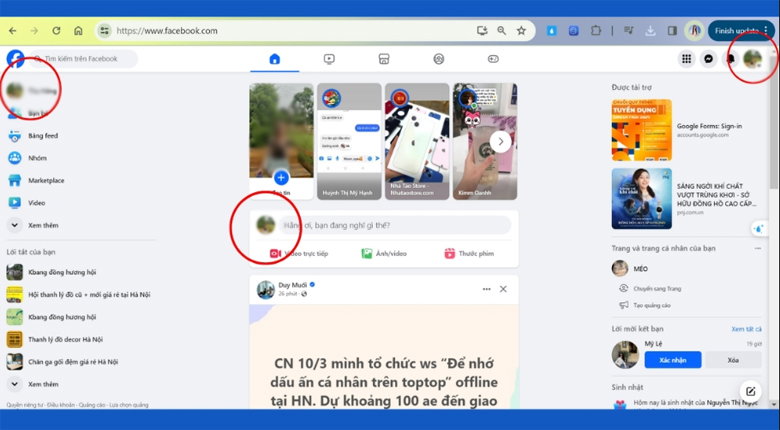Click Tạo quảng cáo
This screenshot has width=780, height=430.
pyautogui.click(x=652, y=306)
